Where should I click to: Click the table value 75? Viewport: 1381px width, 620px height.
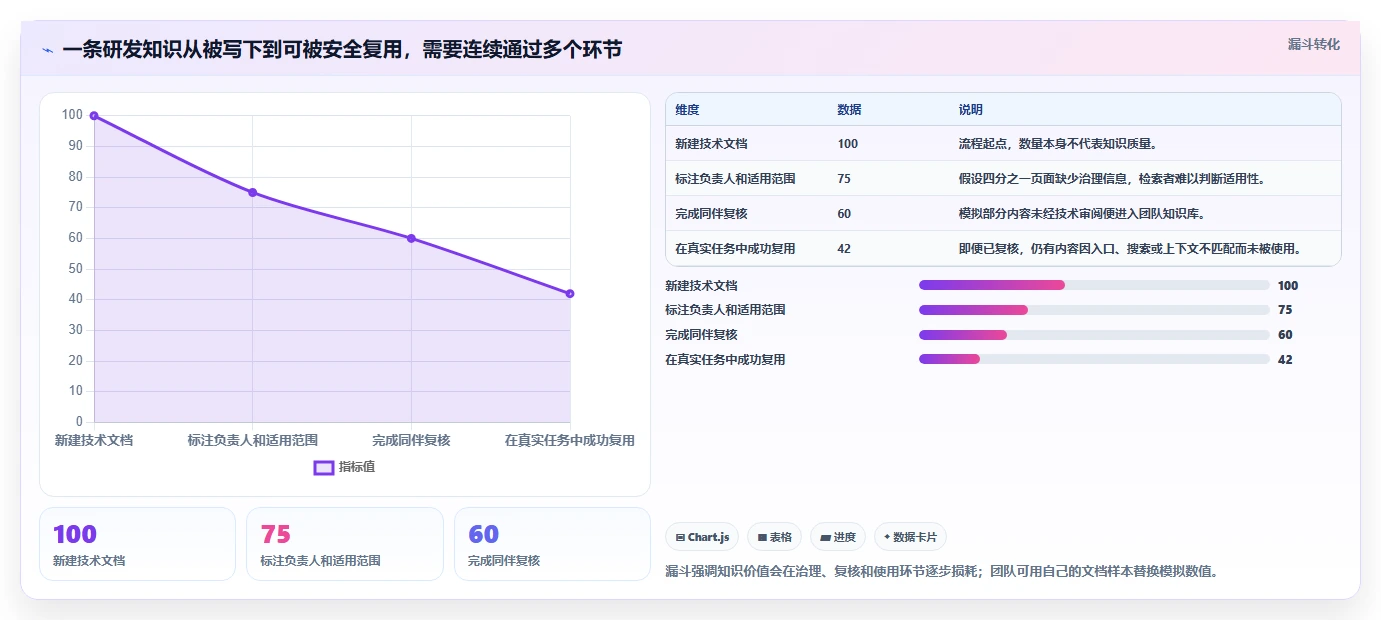tap(844, 179)
